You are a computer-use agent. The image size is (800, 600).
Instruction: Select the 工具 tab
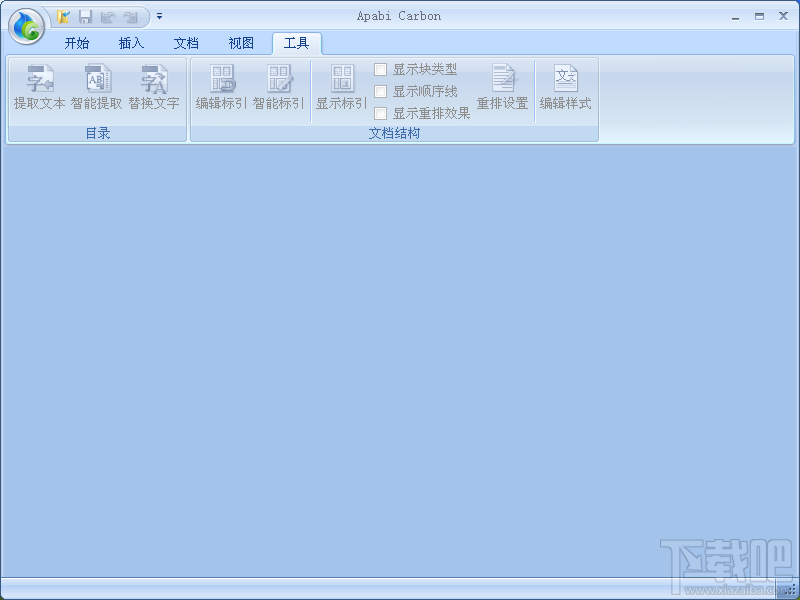296,43
